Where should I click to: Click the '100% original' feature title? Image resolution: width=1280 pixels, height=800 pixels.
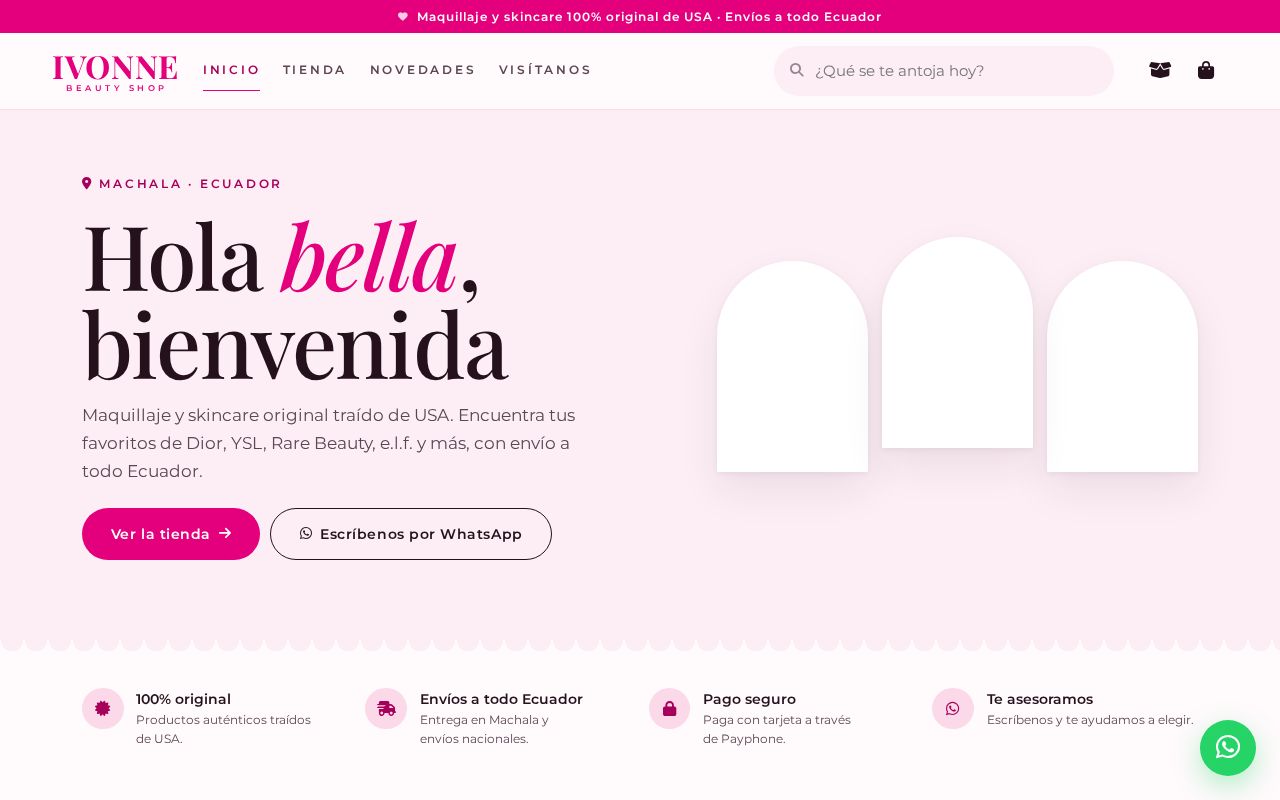[x=183, y=699]
